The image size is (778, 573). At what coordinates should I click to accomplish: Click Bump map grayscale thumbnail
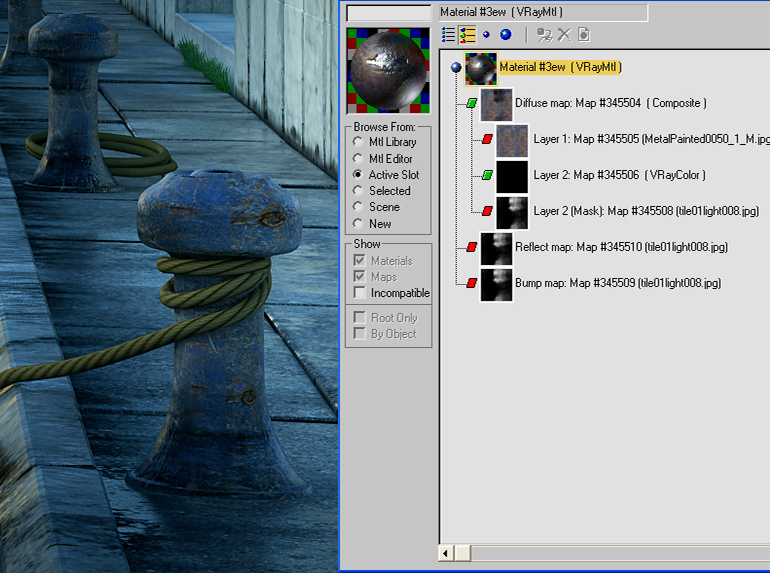tap(496, 285)
